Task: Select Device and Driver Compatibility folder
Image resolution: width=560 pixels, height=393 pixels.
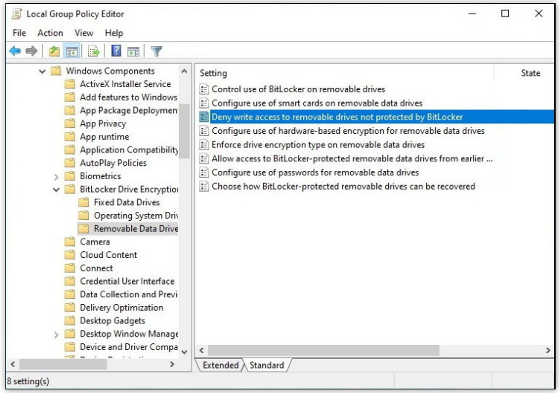Action: pos(129,347)
